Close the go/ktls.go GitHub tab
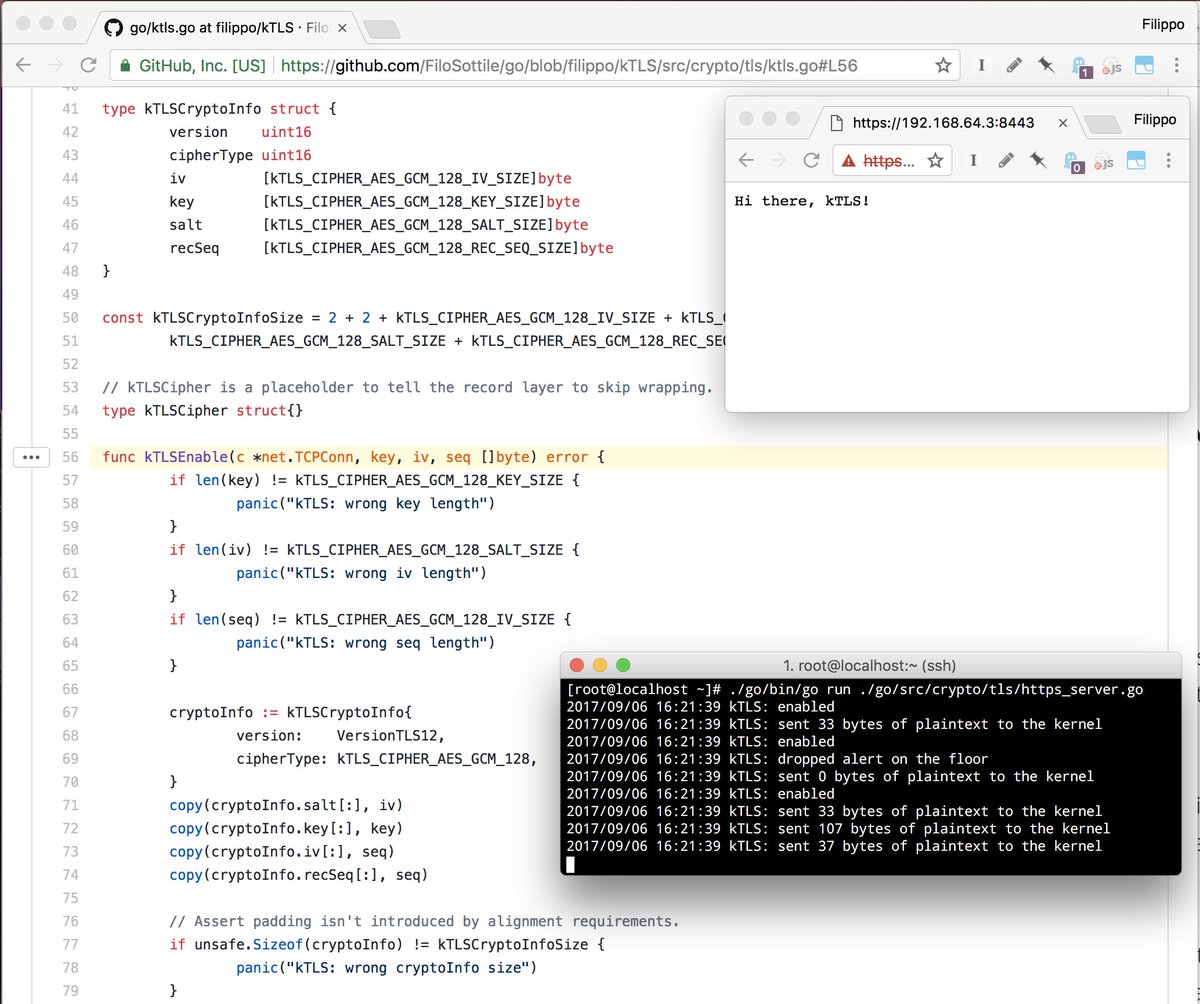Viewport: 1200px width, 1004px height. pyautogui.click(x=341, y=26)
